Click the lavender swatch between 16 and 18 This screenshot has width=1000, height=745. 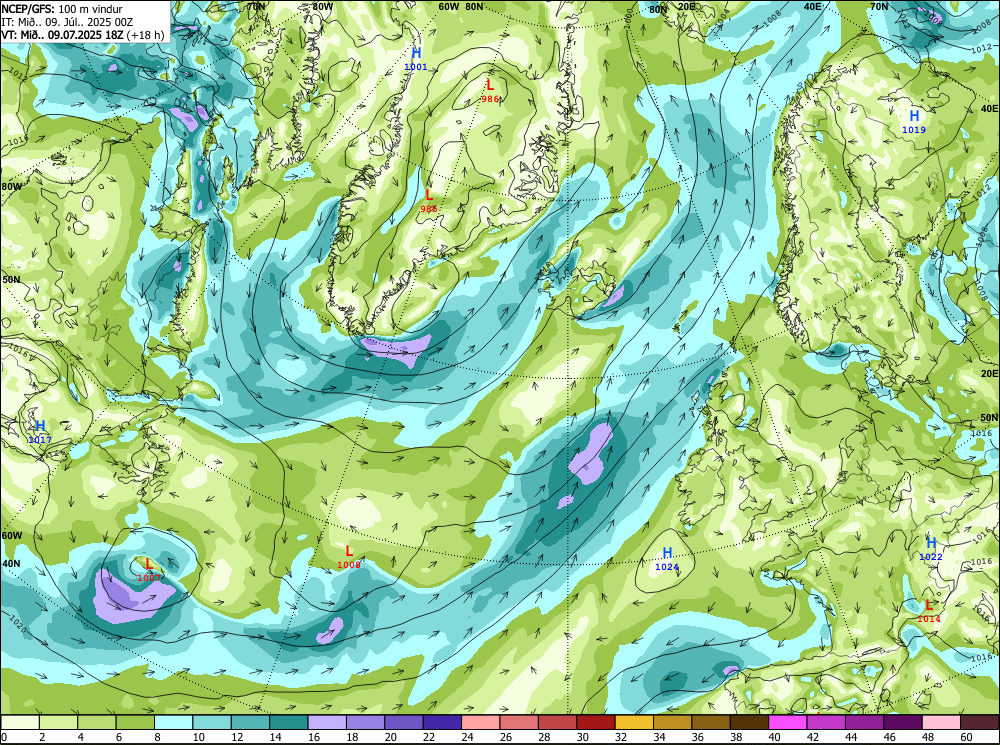click(328, 722)
